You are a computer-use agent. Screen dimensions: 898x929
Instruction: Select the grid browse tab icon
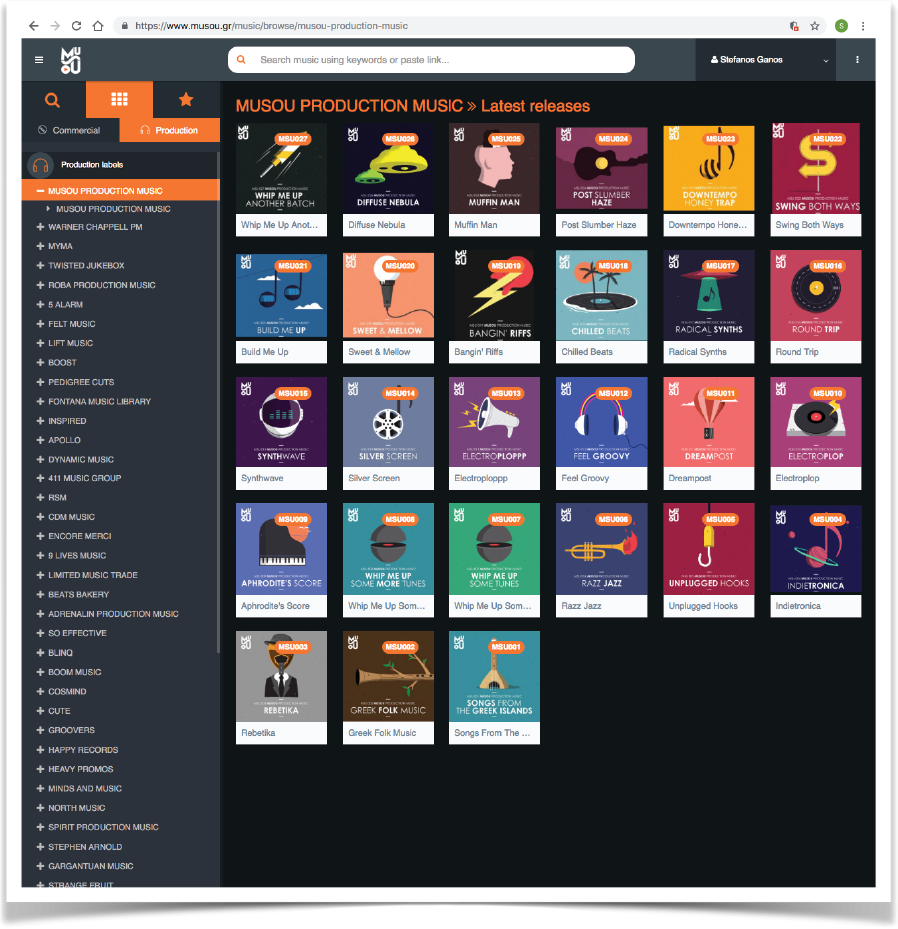(x=119, y=100)
